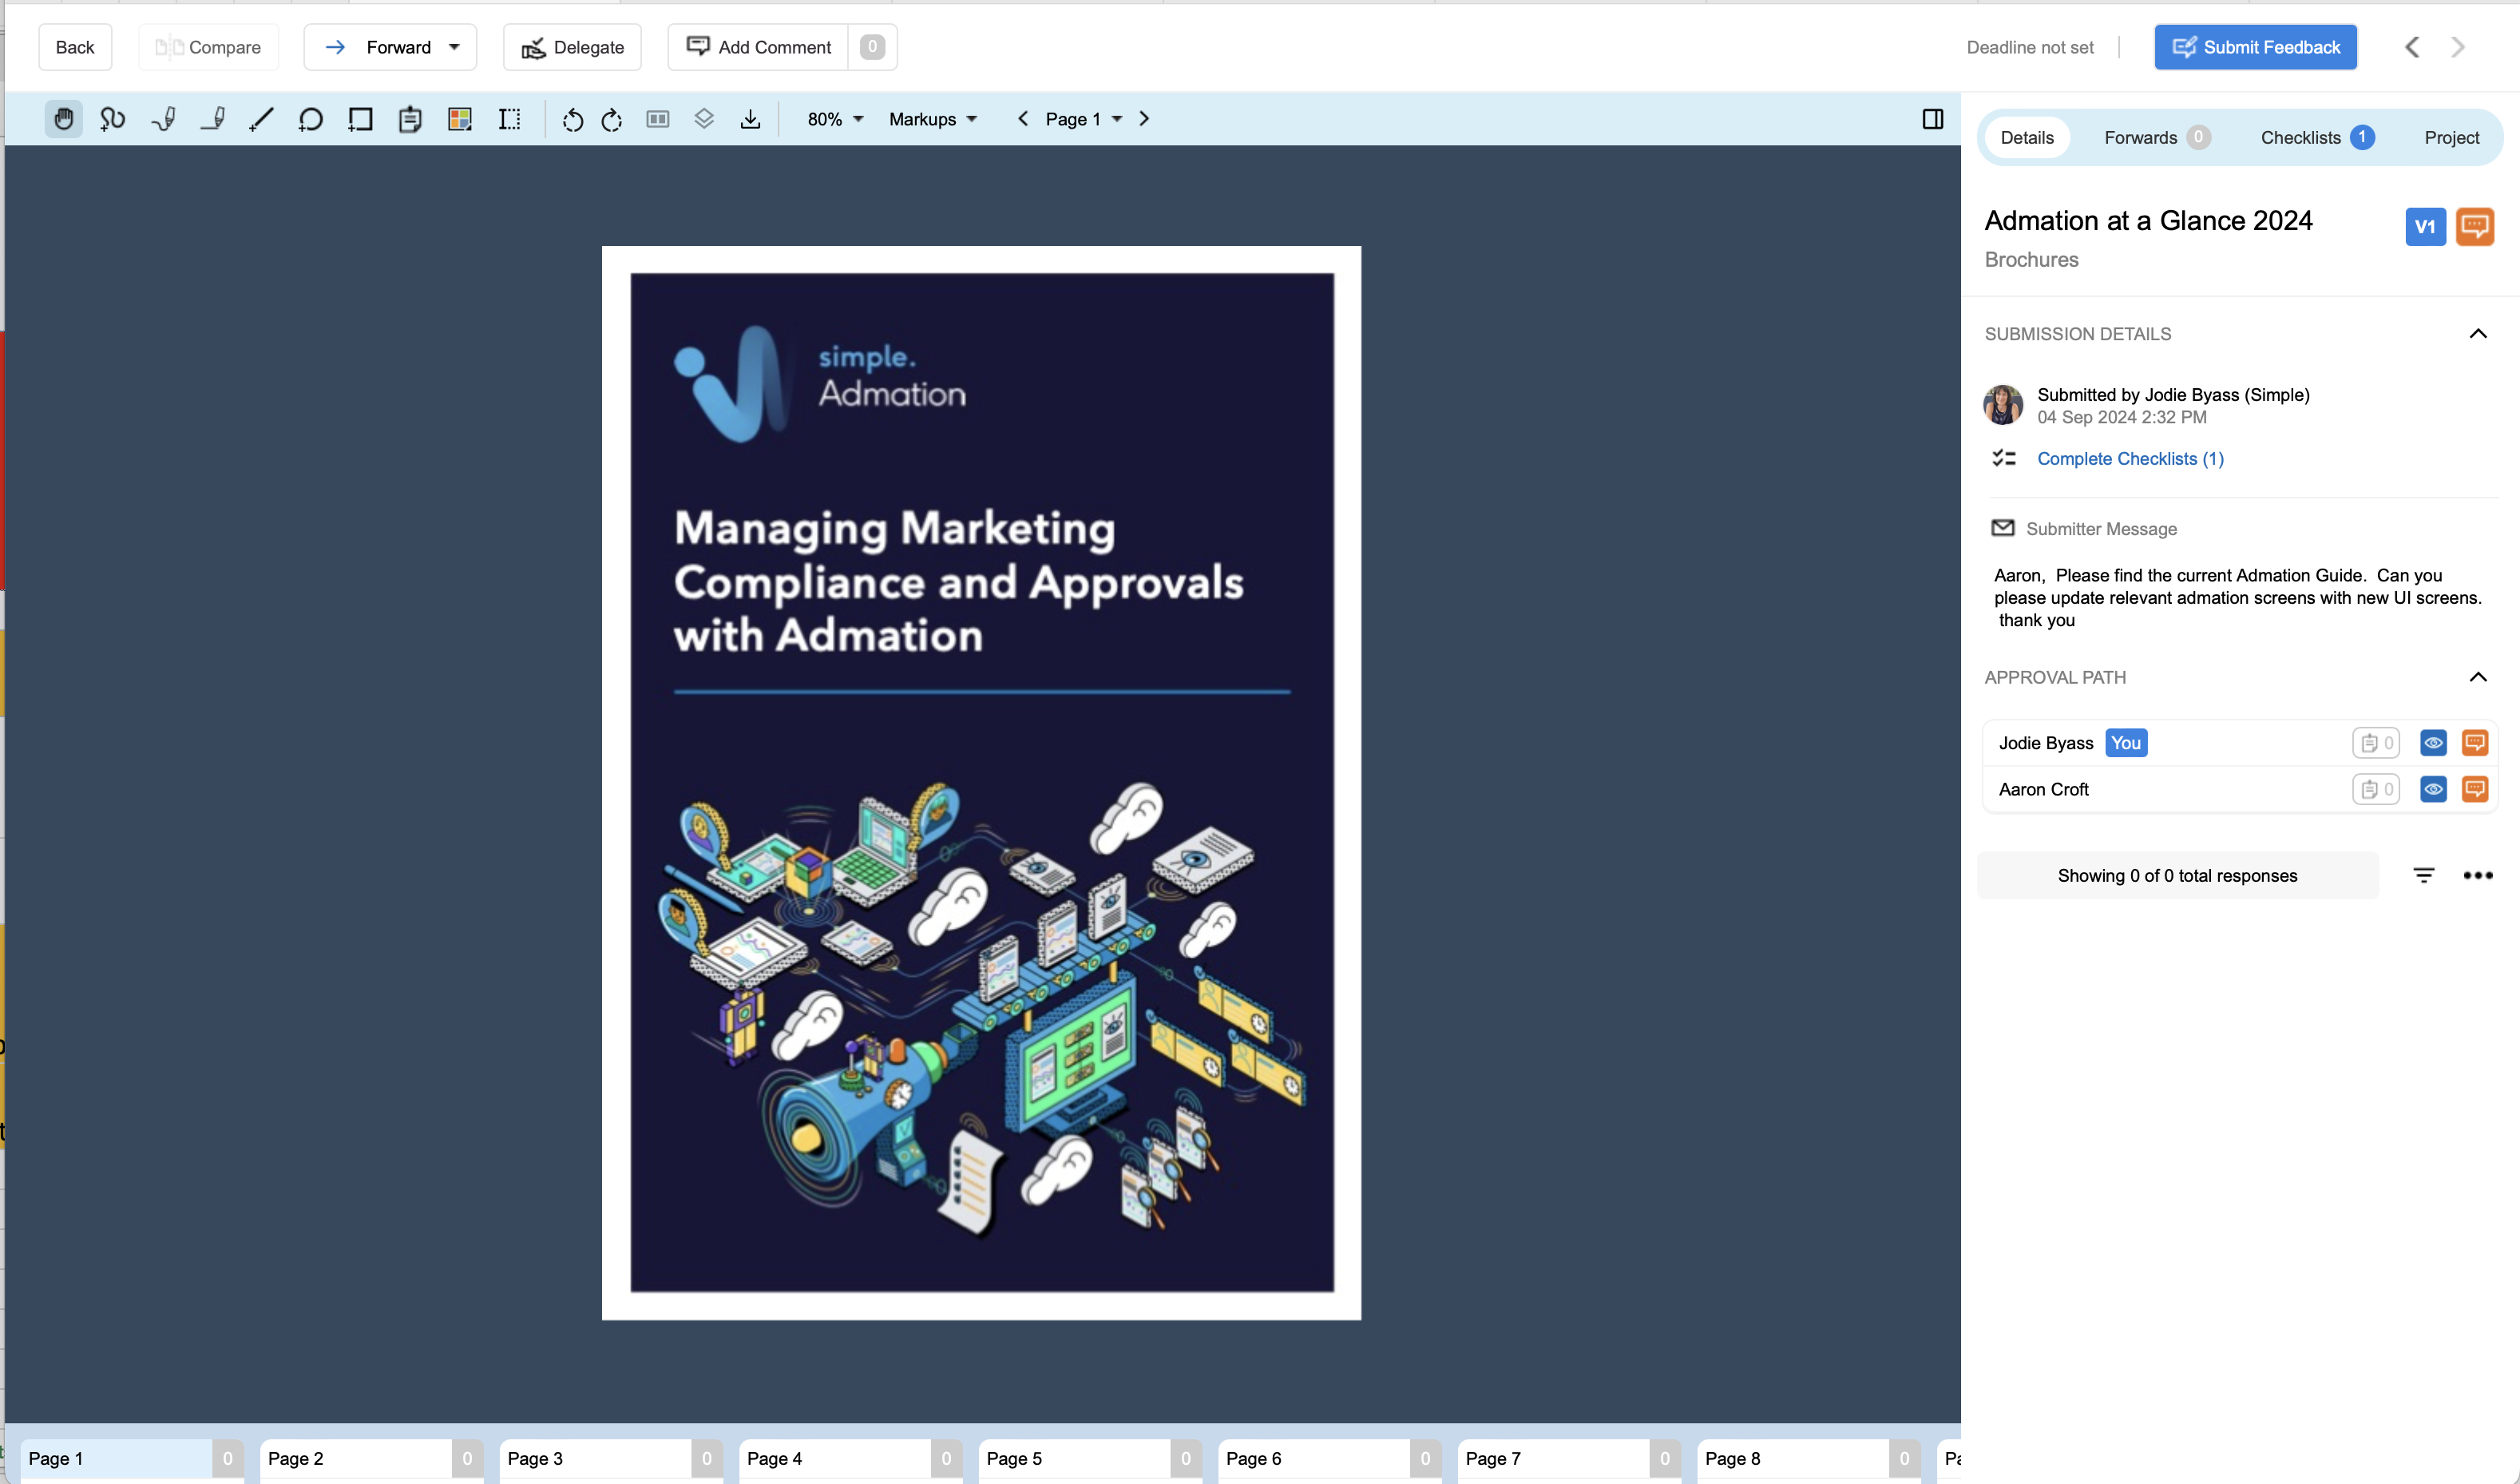
Task: Rotate the page counter-clockwise
Action: [x=572, y=120]
